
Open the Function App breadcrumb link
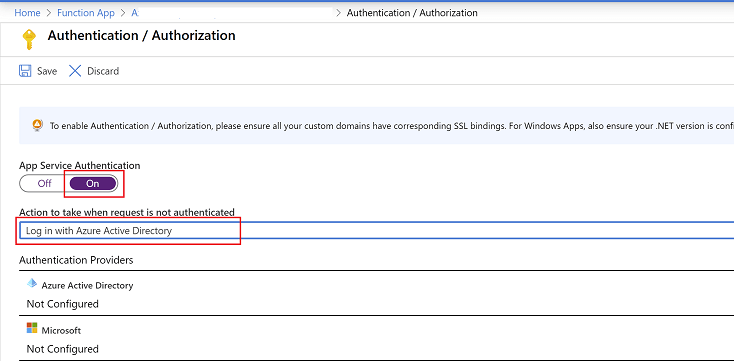(86, 13)
